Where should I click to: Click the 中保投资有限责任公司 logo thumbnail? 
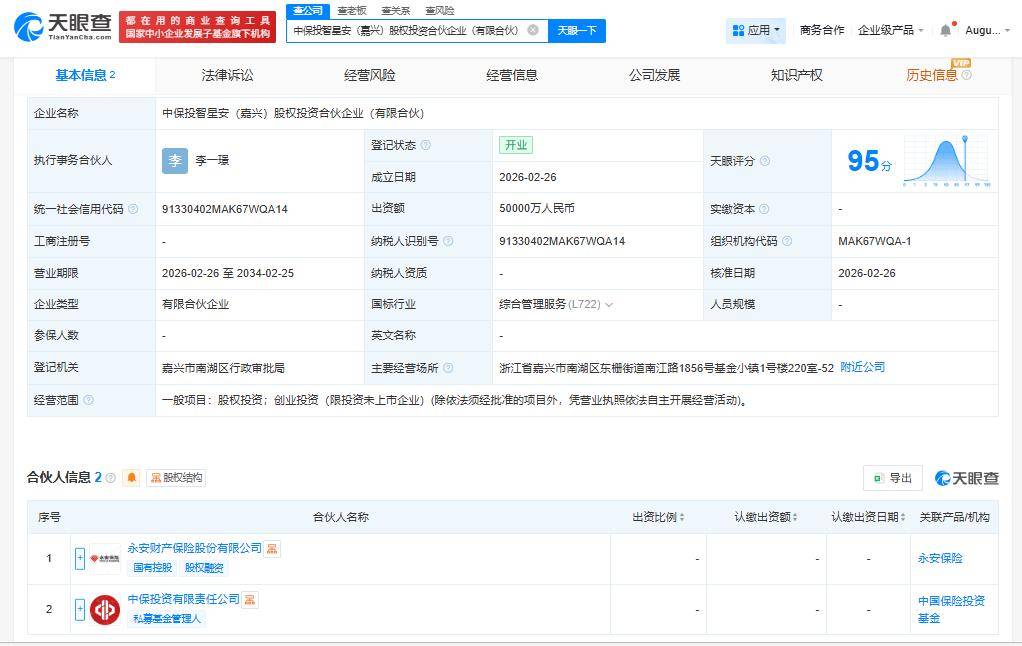[105, 609]
